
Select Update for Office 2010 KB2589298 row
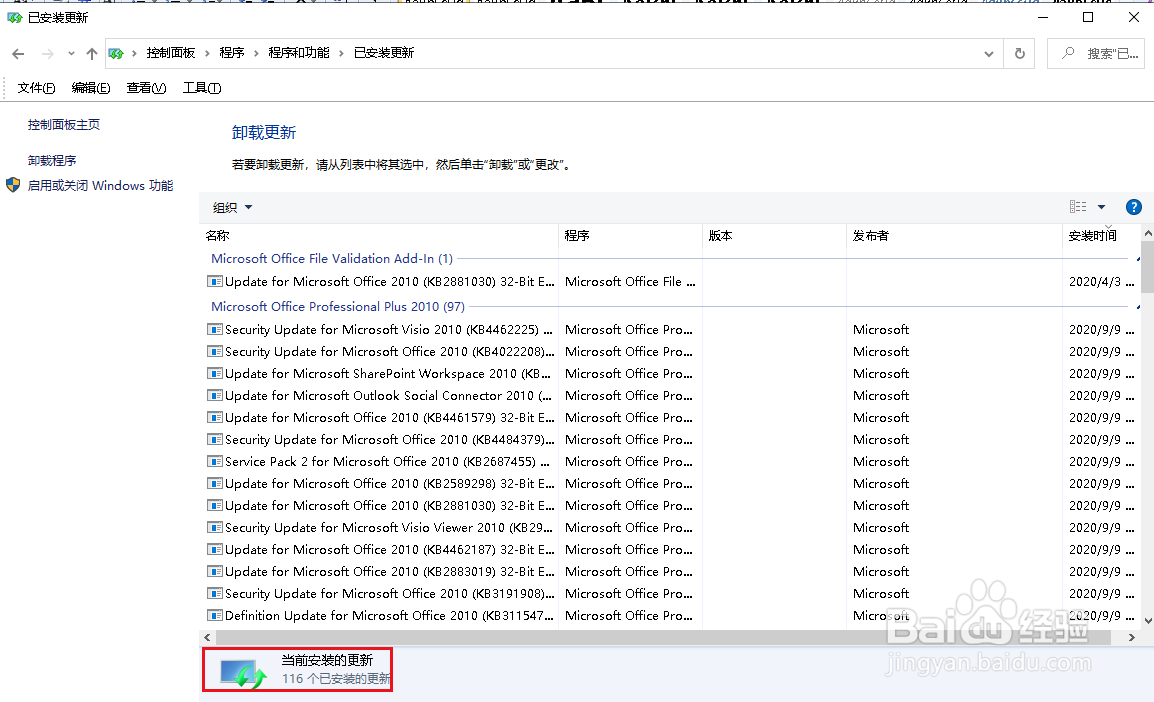point(670,484)
